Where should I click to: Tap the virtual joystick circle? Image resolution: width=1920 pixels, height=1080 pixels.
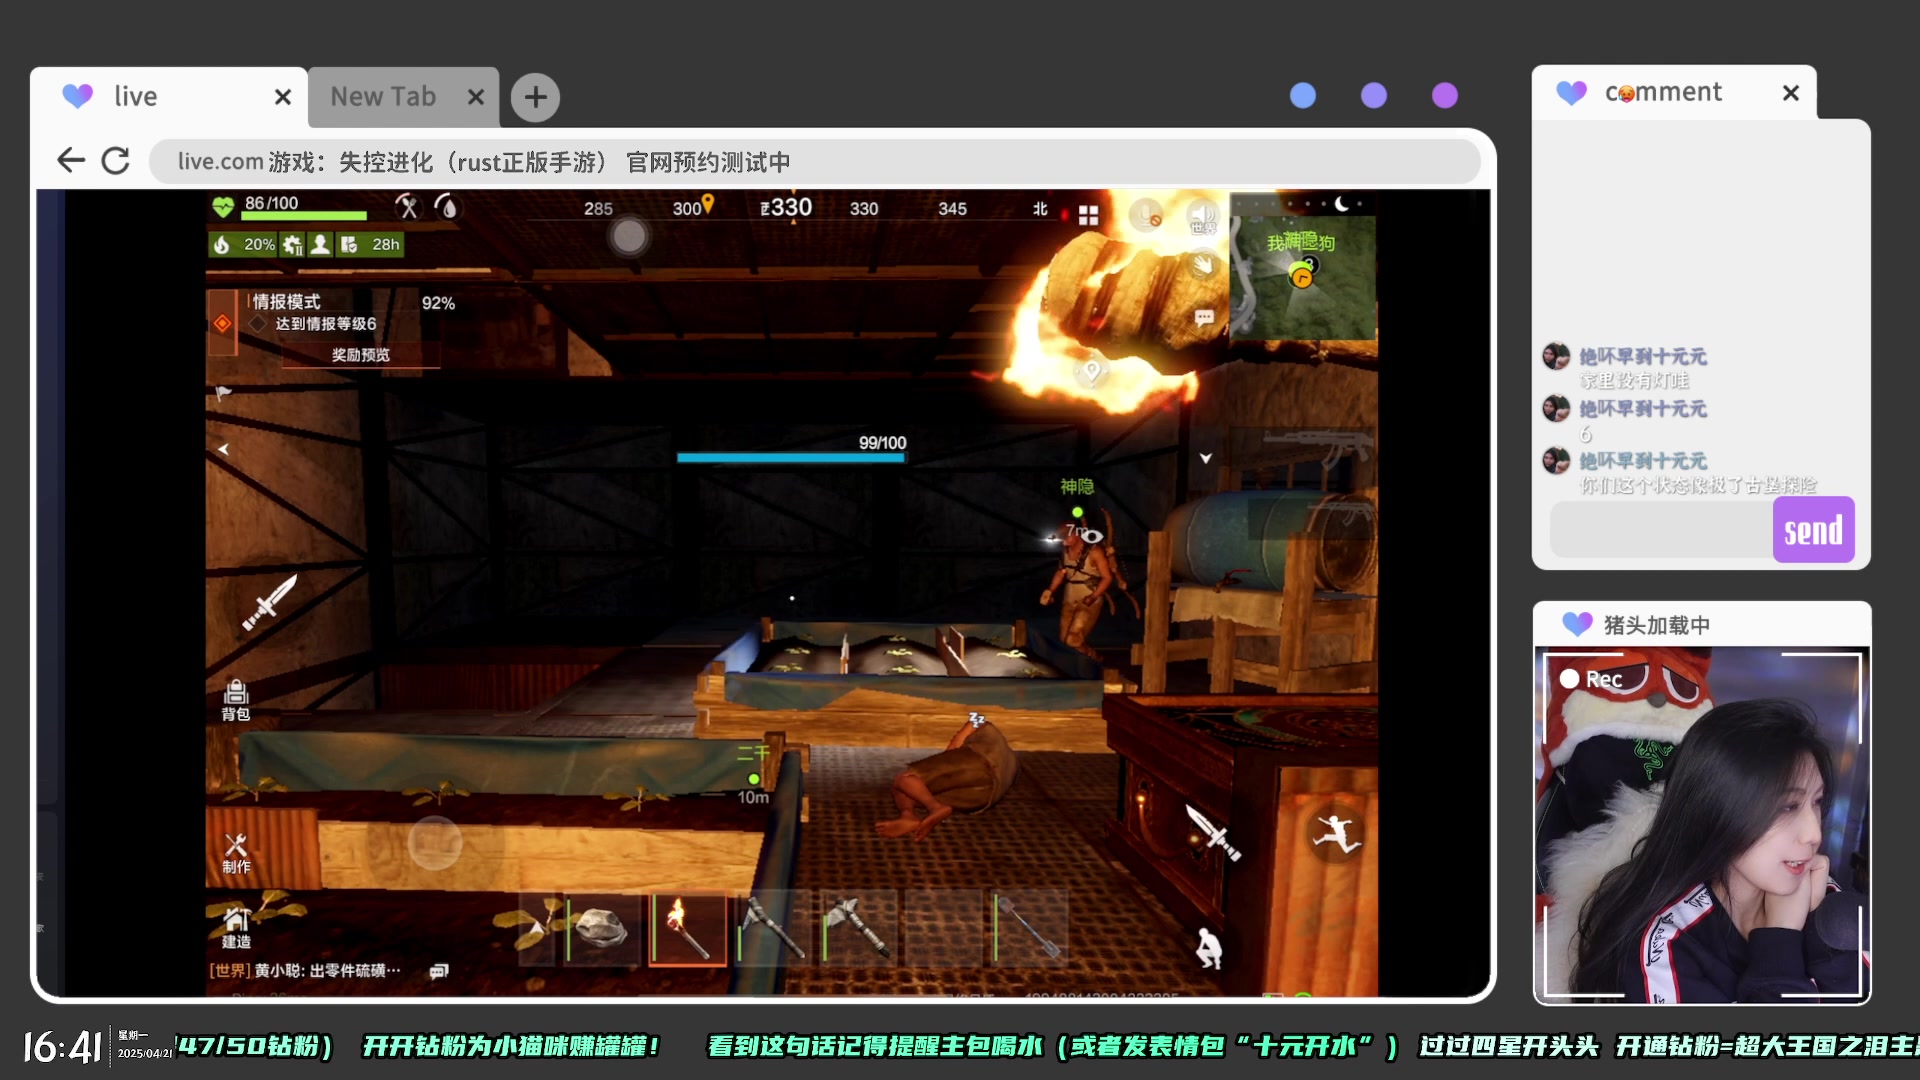coord(435,842)
